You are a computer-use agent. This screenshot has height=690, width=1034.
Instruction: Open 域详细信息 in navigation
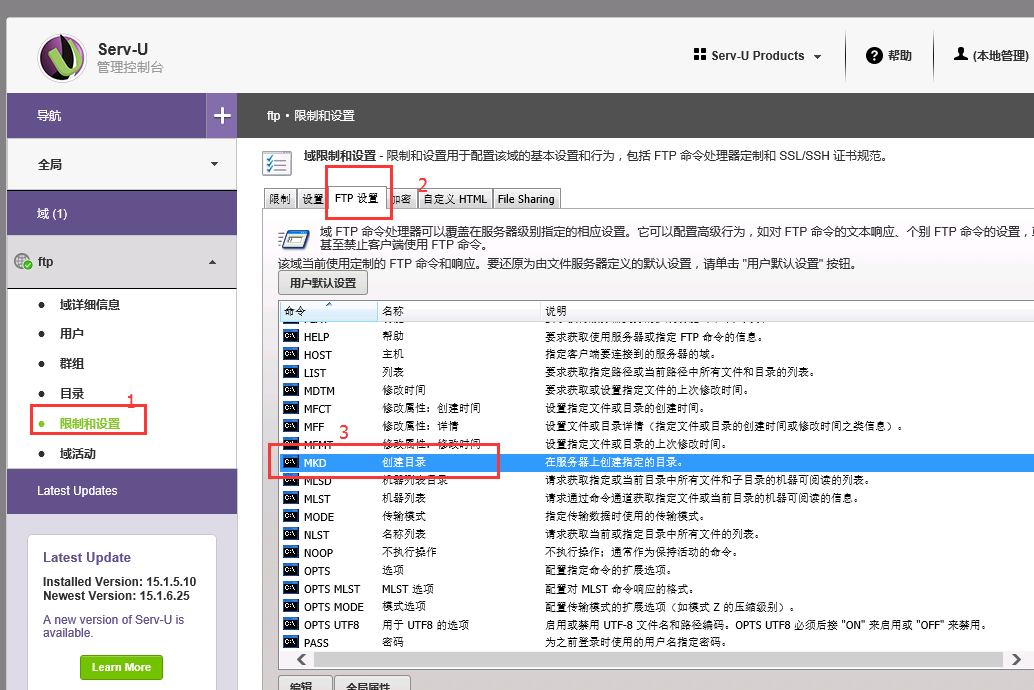tap(90, 305)
